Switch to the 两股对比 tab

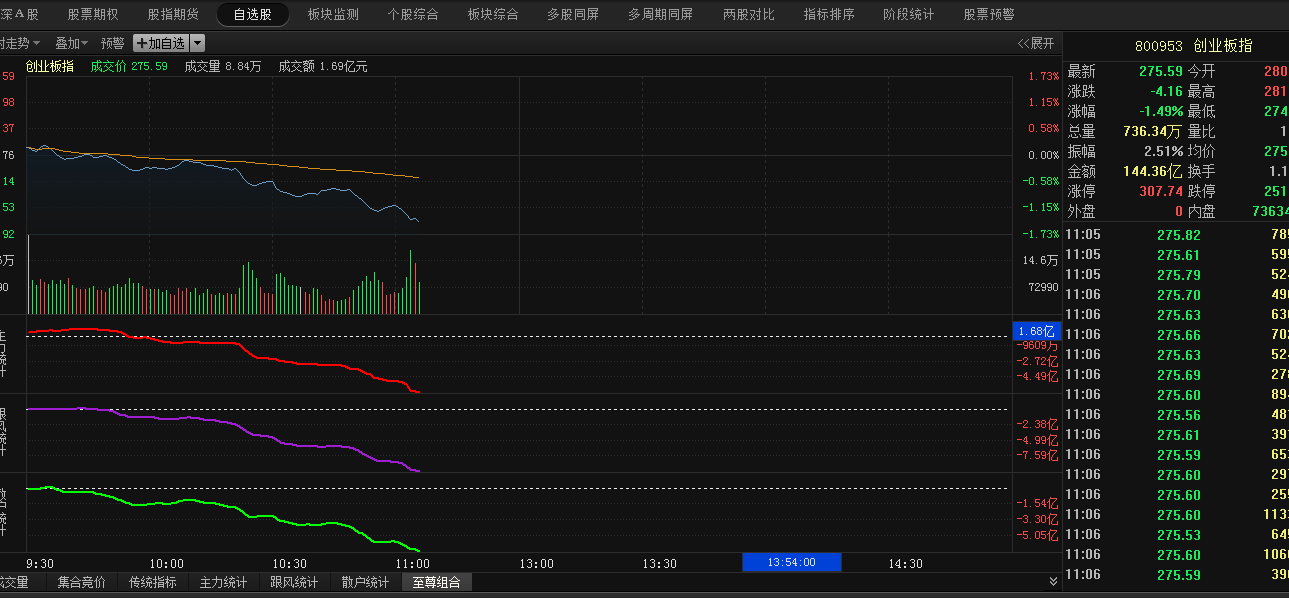pyautogui.click(x=749, y=14)
